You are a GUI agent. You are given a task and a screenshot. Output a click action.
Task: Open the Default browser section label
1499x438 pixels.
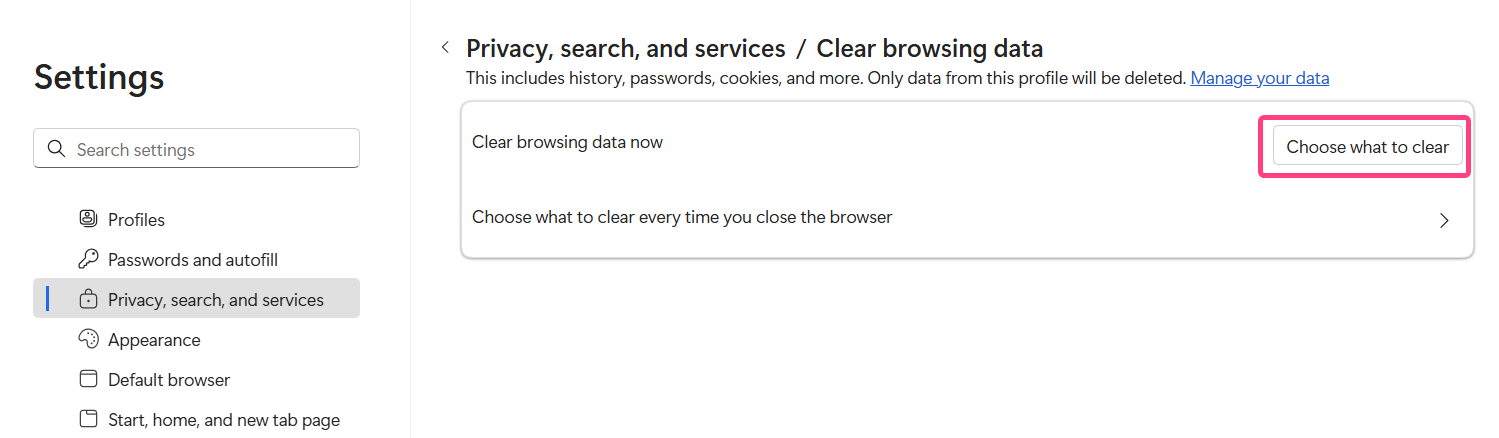pyautogui.click(x=169, y=380)
